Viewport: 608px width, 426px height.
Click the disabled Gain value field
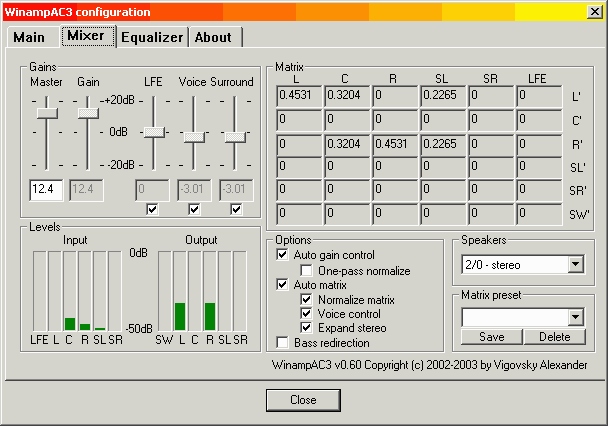point(86,190)
